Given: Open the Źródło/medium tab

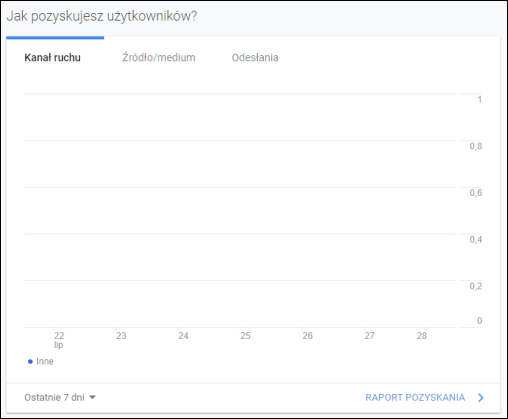Looking at the screenshot, I should pos(159,57).
